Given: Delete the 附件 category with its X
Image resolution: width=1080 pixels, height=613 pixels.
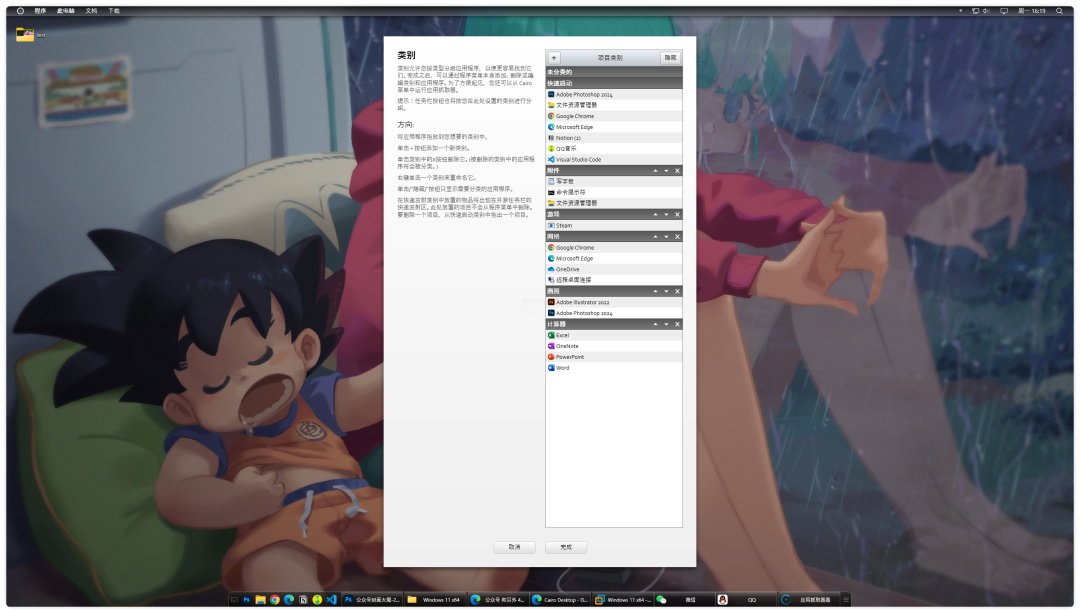Looking at the screenshot, I should (677, 171).
